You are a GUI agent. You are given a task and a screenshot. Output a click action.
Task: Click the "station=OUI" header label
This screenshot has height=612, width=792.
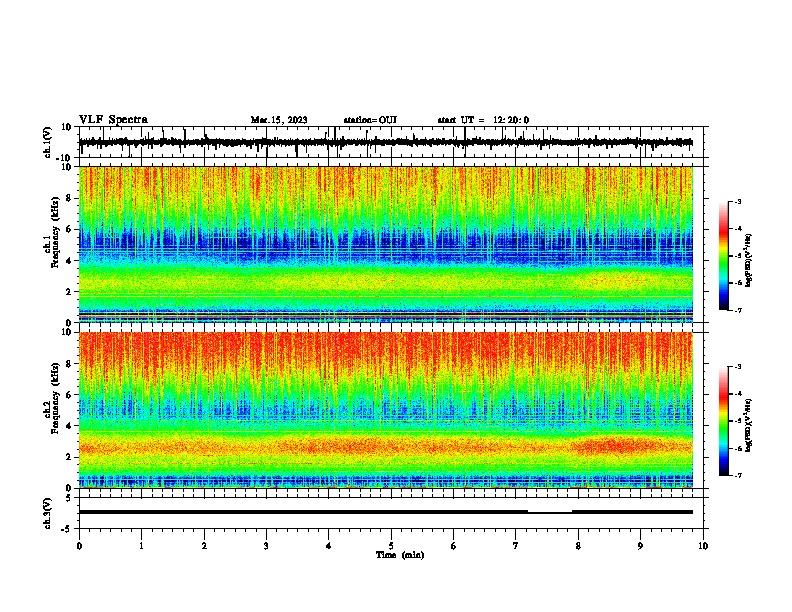(x=370, y=120)
